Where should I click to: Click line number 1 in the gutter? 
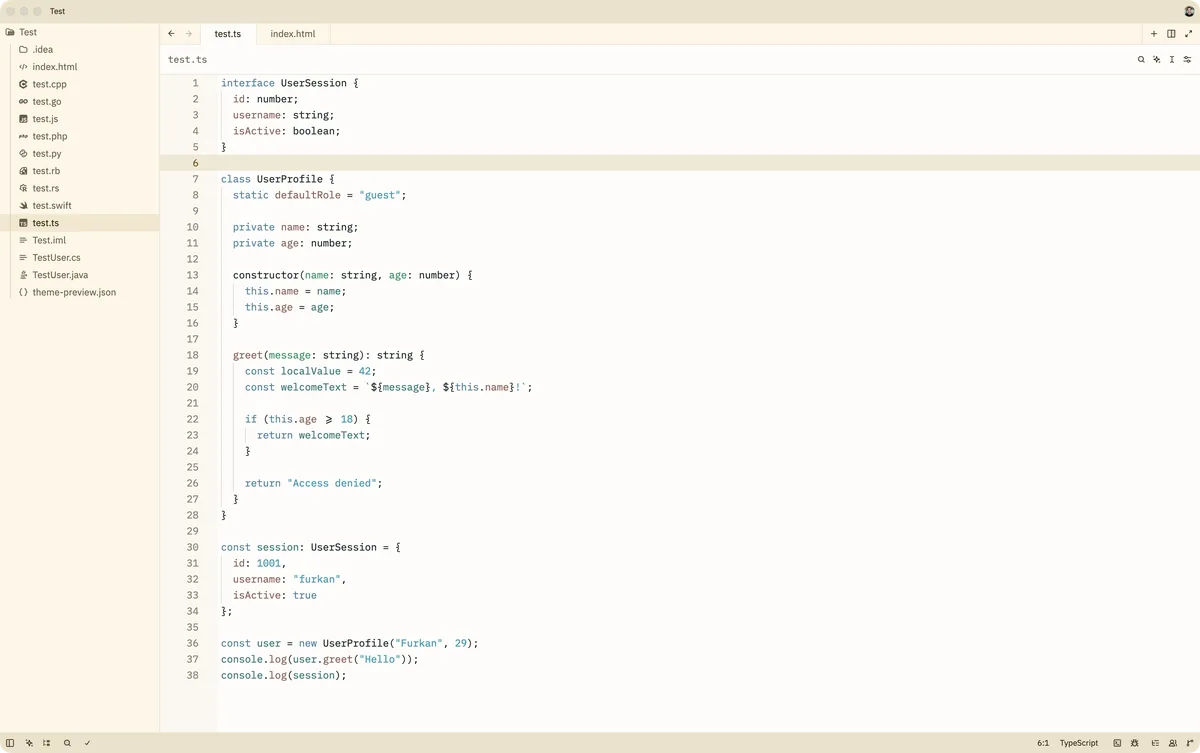[196, 83]
